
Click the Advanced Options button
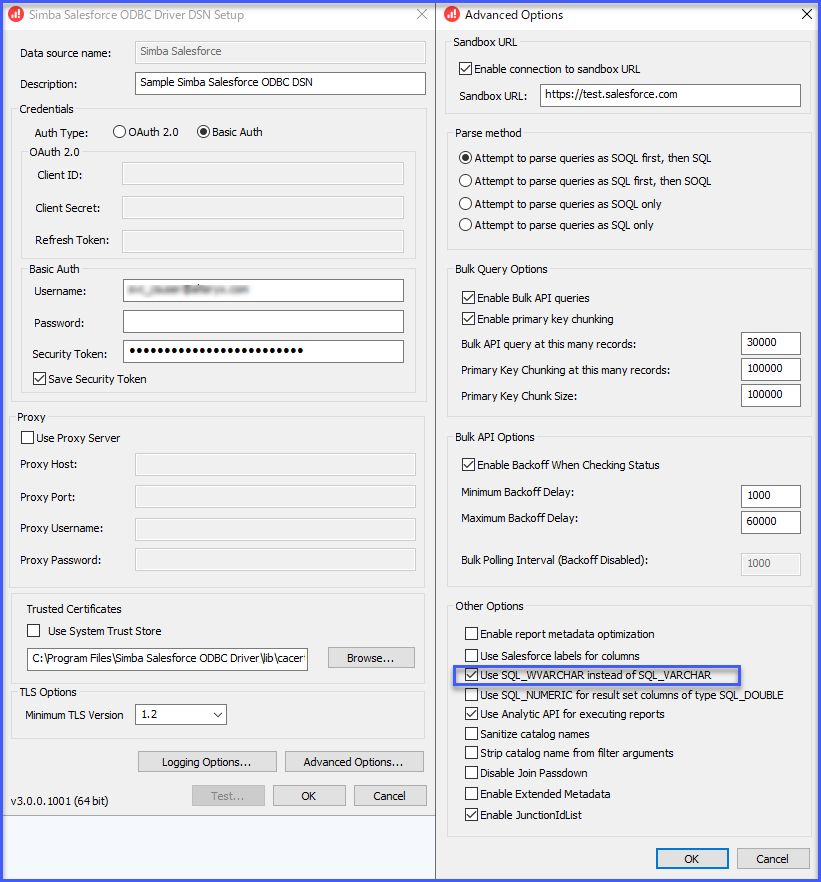click(x=354, y=762)
